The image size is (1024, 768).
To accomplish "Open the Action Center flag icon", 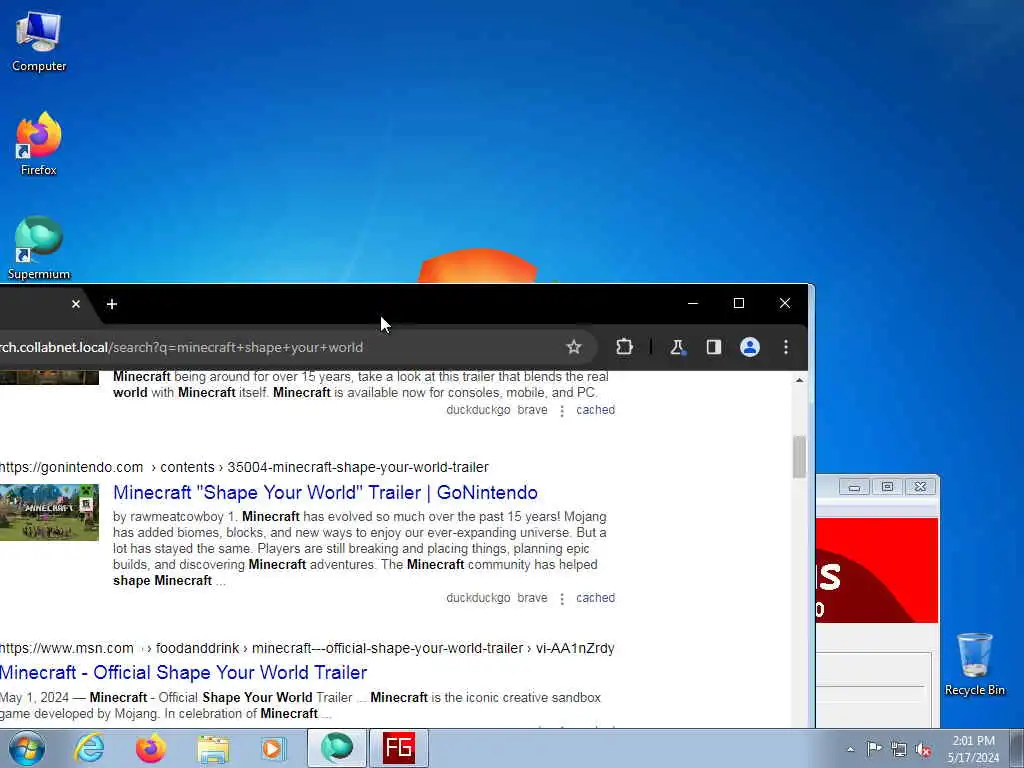I will [874, 749].
